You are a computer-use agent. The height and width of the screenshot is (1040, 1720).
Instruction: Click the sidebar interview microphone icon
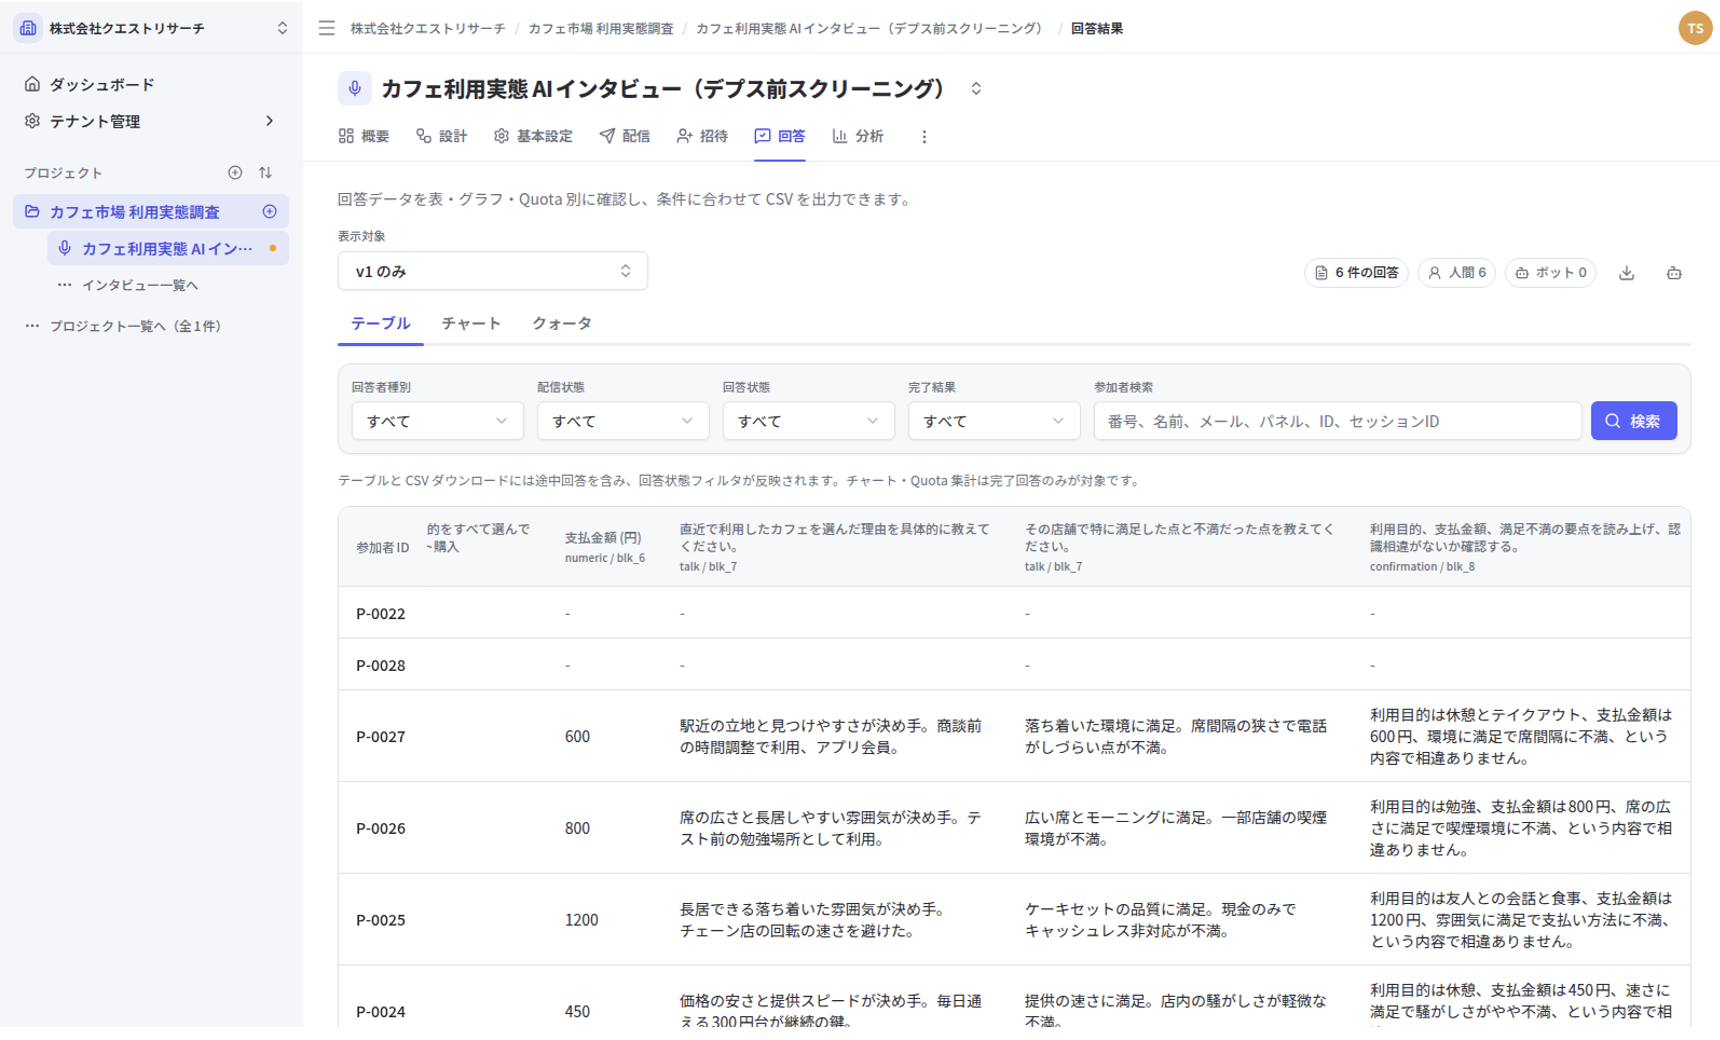pos(65,248)
